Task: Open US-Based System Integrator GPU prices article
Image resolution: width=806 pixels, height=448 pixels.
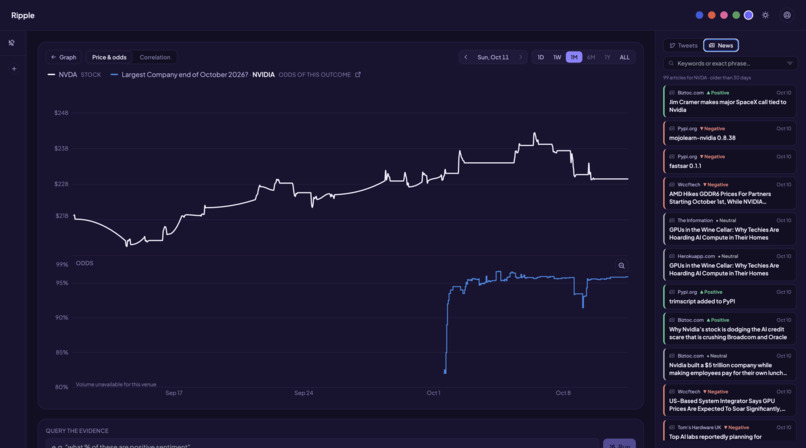Action: [730, 400]
